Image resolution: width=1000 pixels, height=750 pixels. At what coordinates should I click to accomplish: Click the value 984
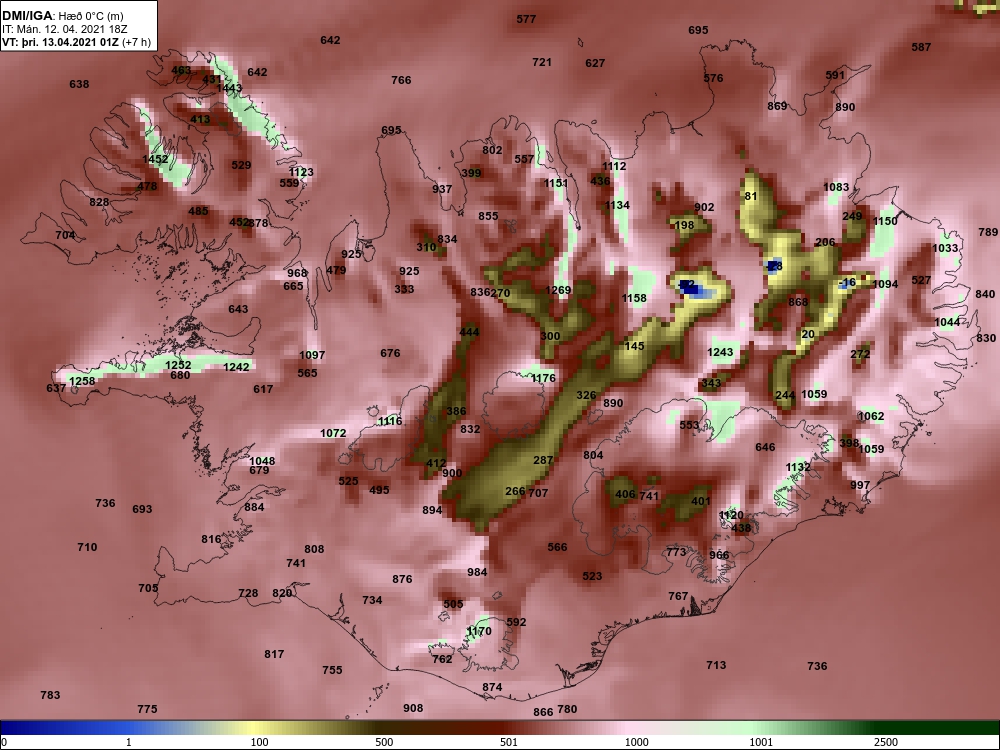[477, 572]
